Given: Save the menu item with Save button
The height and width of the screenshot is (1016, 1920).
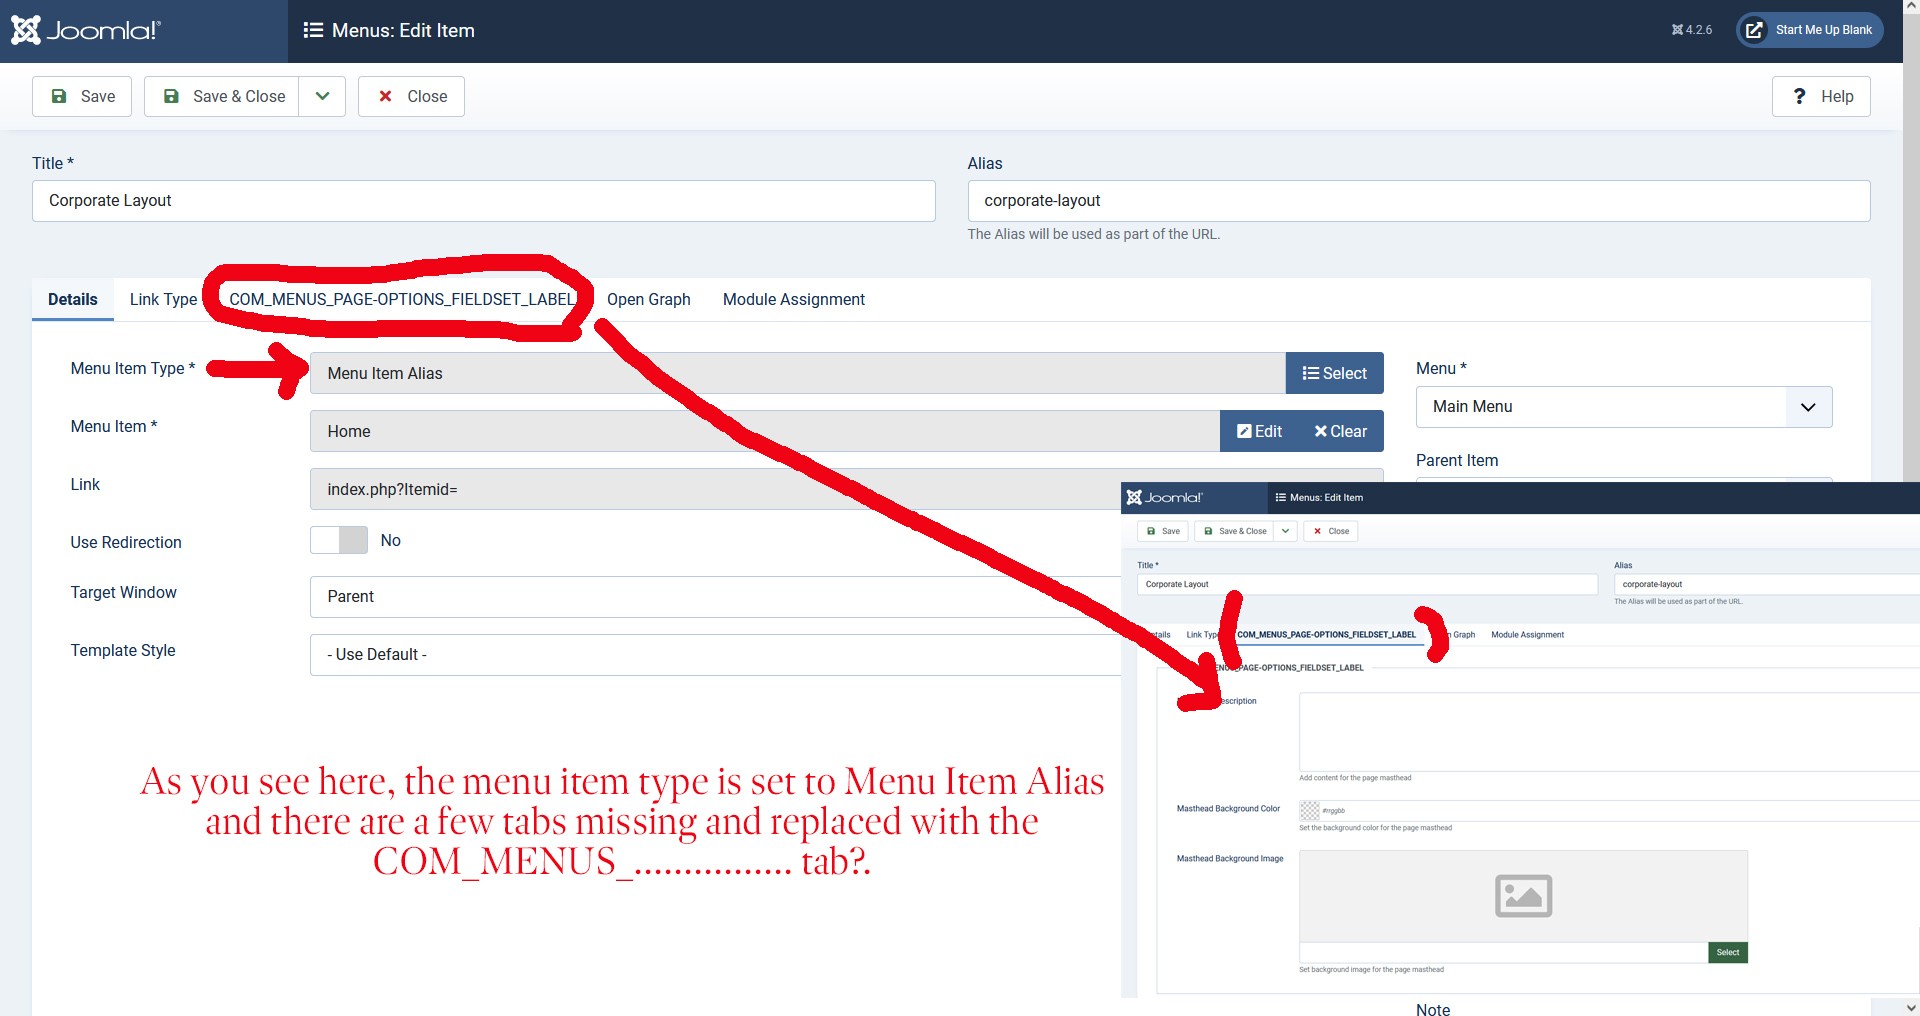Looking at the screenshot, I should point(82,96).
